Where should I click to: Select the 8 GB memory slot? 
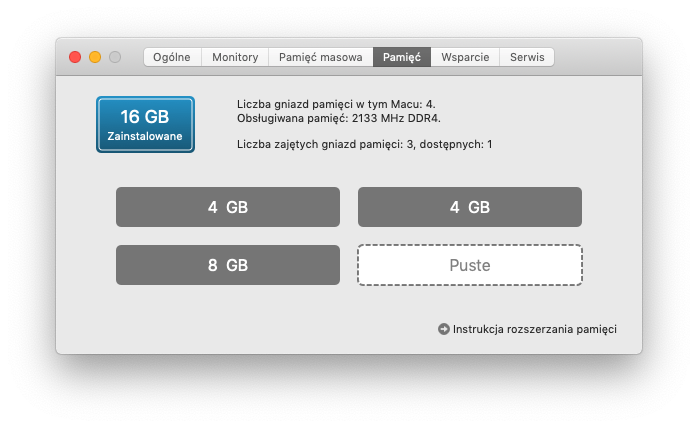point(228,265)
